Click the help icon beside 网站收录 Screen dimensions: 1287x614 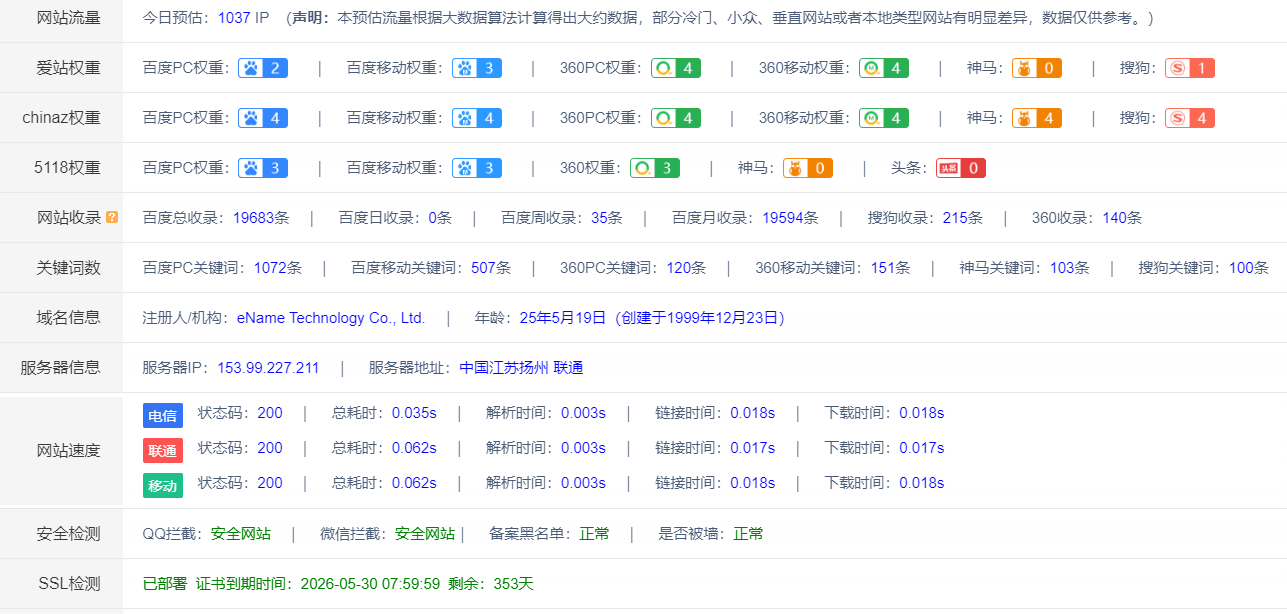coord(112,218)
